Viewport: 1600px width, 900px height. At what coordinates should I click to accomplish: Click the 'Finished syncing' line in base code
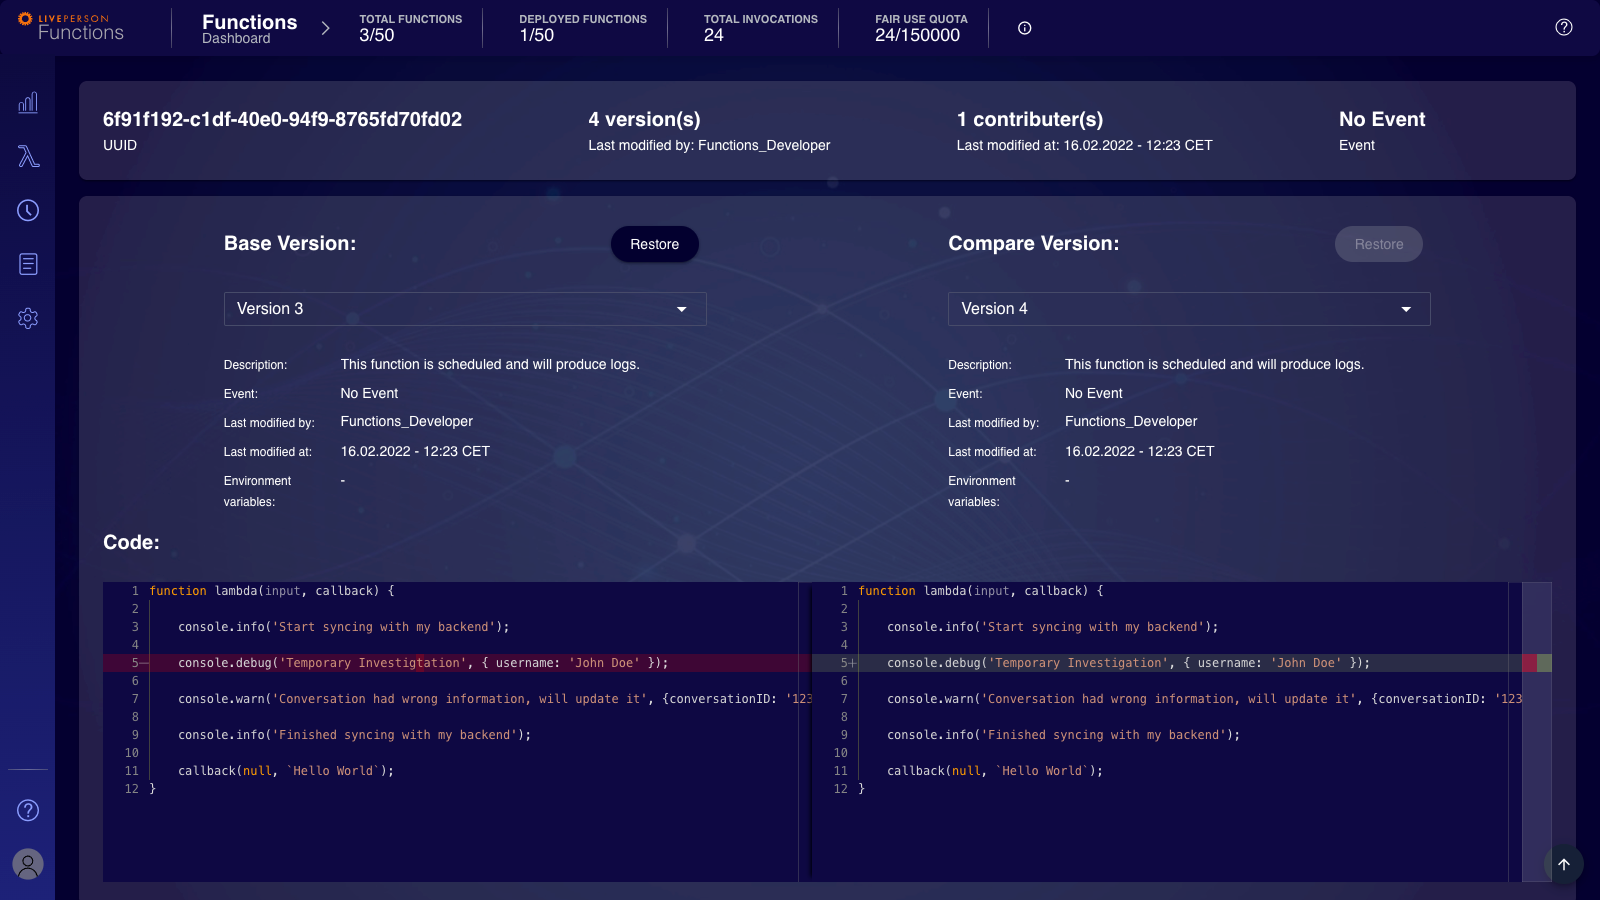pyautogui.click(x=355, y=735)
